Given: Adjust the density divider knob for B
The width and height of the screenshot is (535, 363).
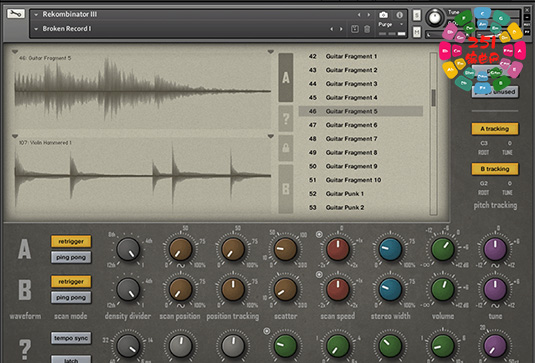Looking at the screenshot, I should tap(128, 290).
